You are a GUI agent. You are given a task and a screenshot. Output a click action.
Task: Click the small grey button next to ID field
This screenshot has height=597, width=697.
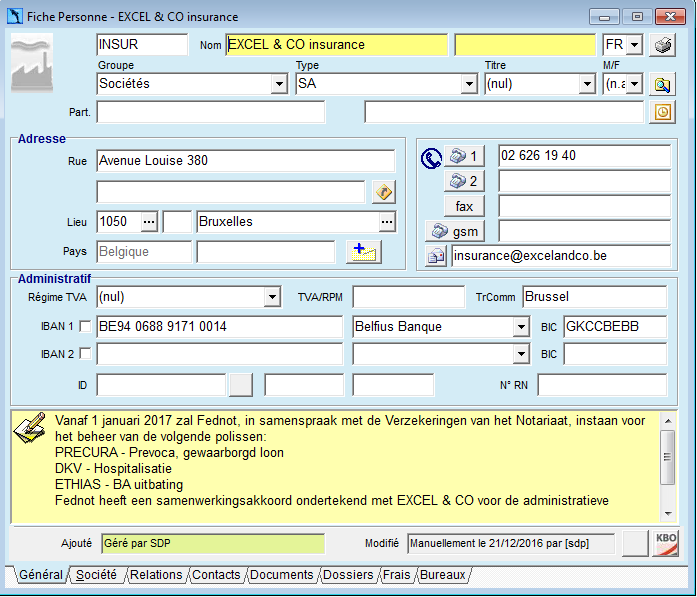pyautogui.click(x=240, y=385)
